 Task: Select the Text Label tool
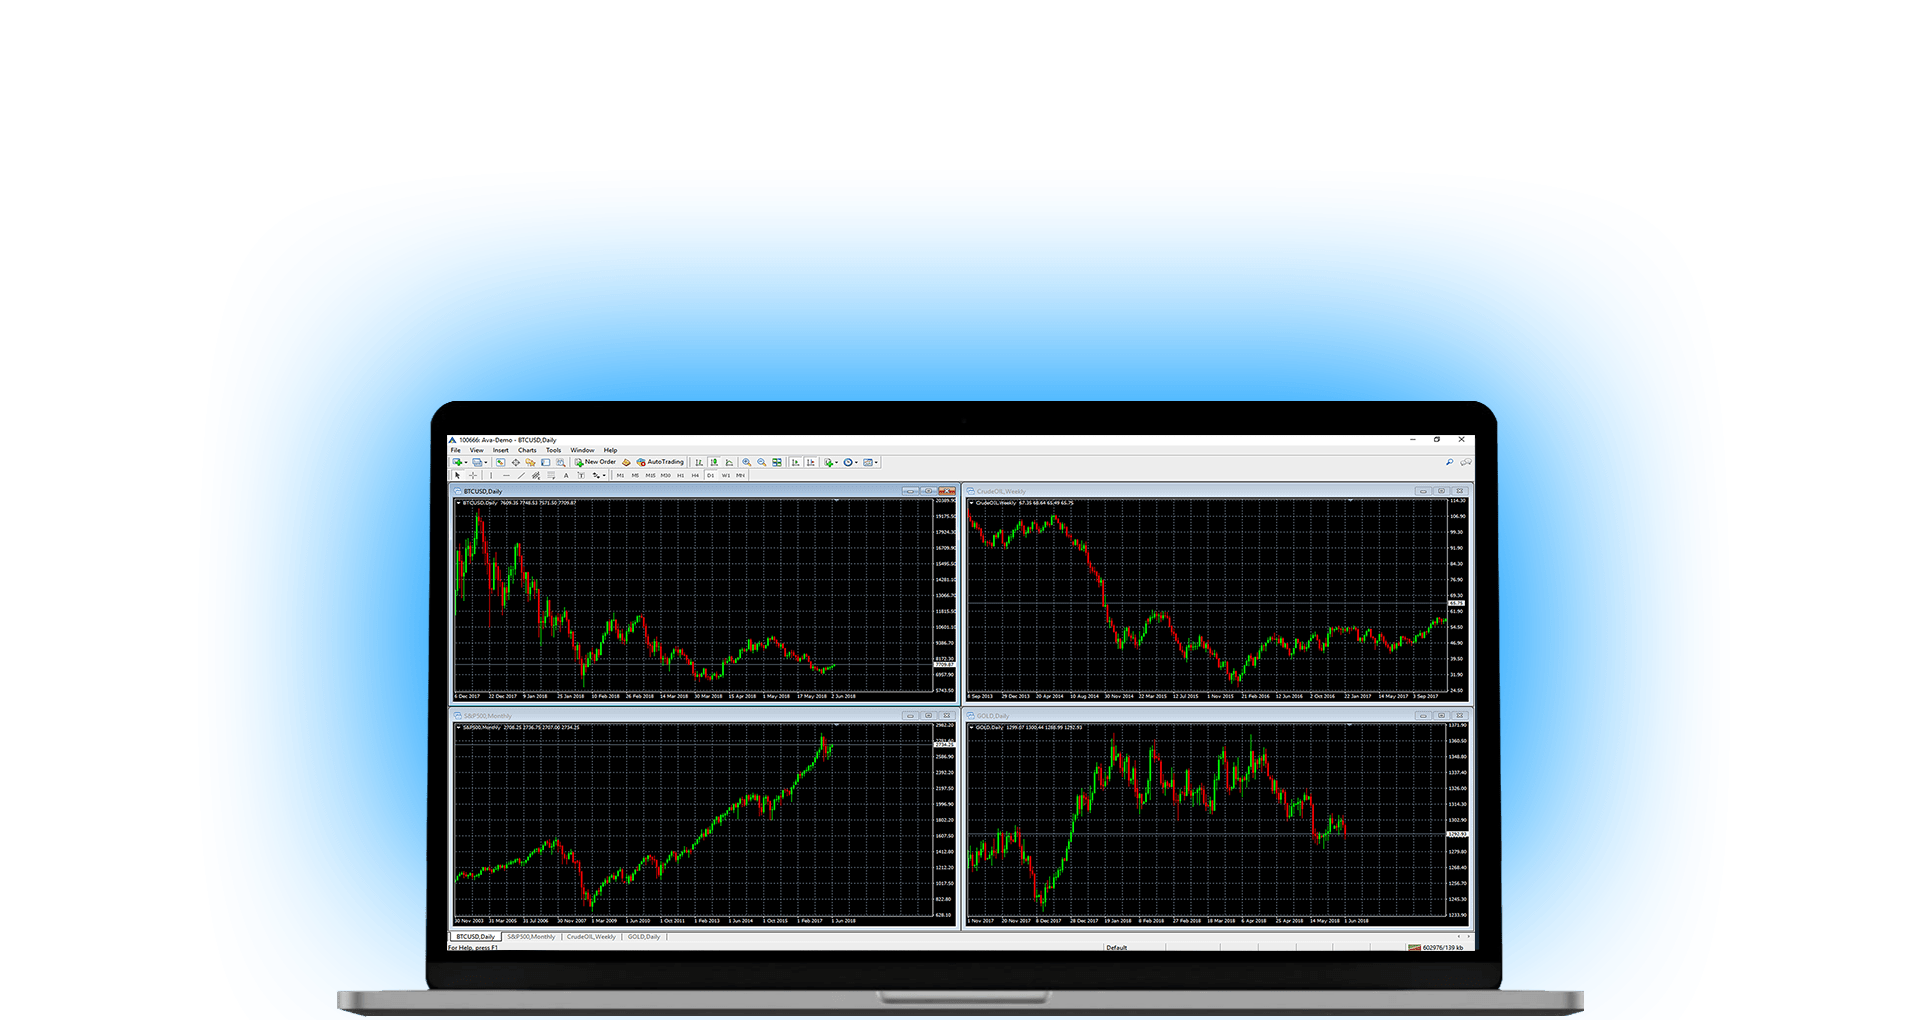coord(581,475)
